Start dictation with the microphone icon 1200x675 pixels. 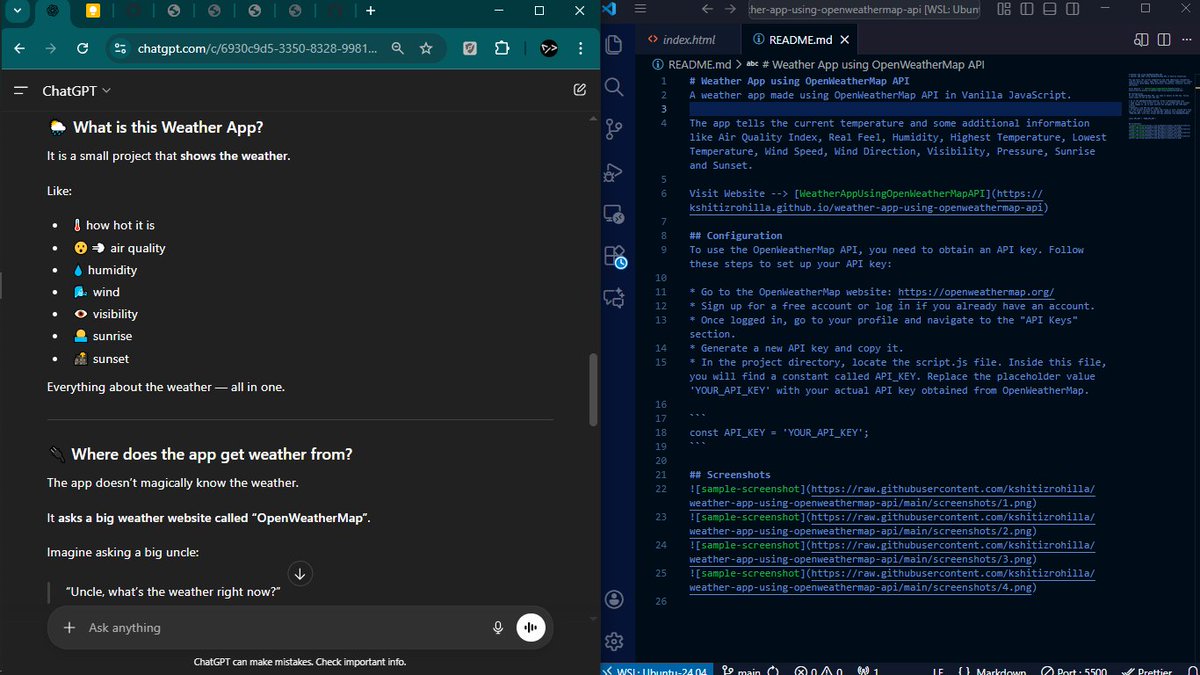pyautogui.click(x=498, y=627)
